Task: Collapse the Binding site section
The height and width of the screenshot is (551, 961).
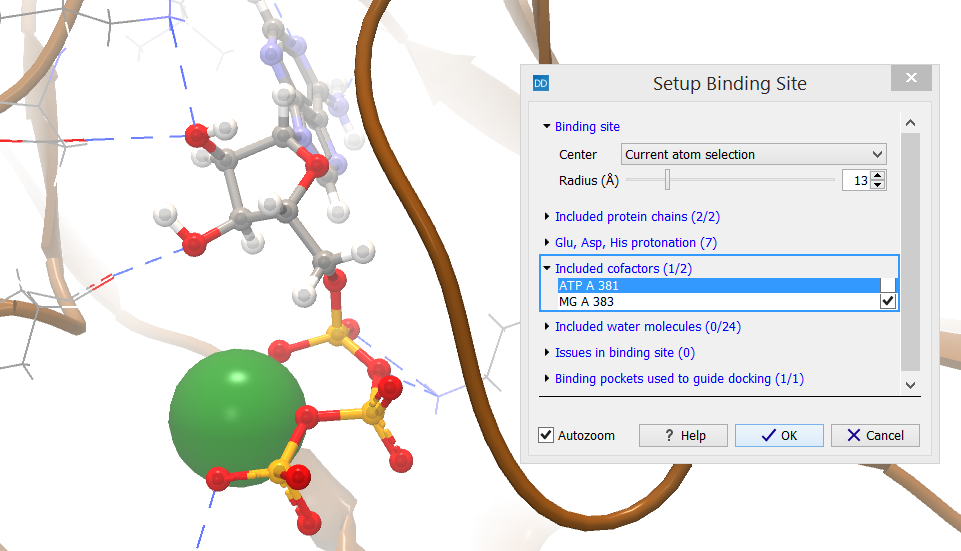Action: (547, 126)
